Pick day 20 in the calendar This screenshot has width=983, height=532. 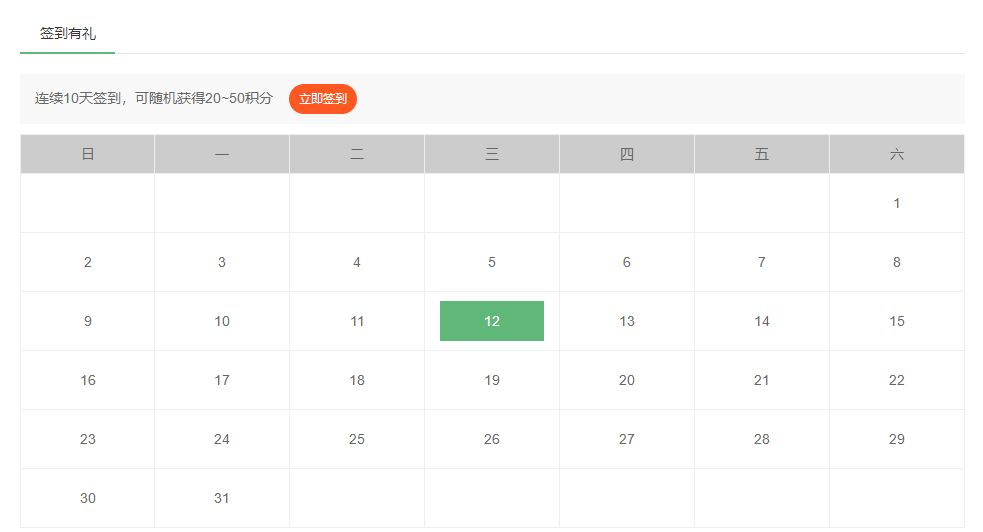(x=627, y=380)
